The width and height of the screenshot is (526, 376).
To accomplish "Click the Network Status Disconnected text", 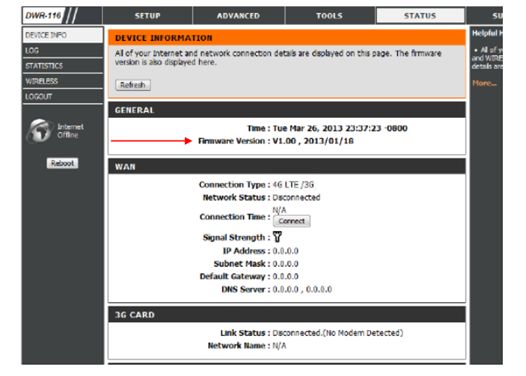I will (296, 198).
